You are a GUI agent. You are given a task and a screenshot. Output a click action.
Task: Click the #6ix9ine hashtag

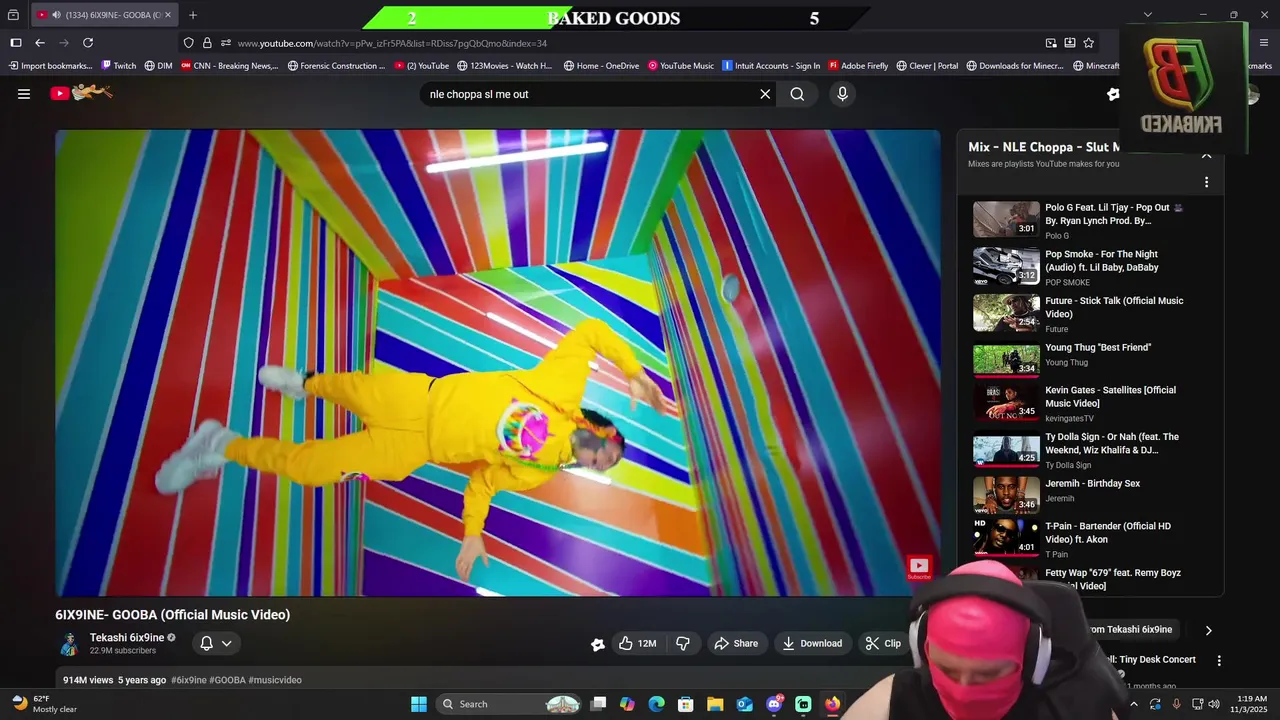pyautogui.click(x=189, y=680)
